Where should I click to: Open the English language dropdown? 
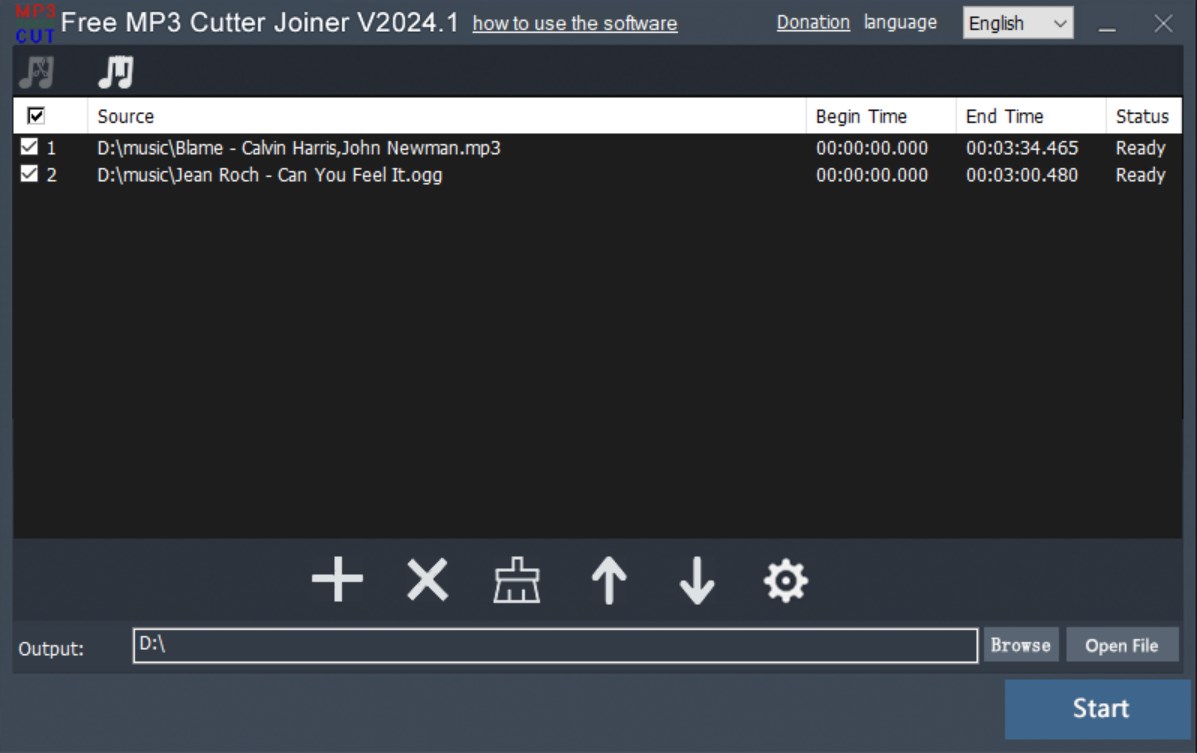(x=1017, y=22)
